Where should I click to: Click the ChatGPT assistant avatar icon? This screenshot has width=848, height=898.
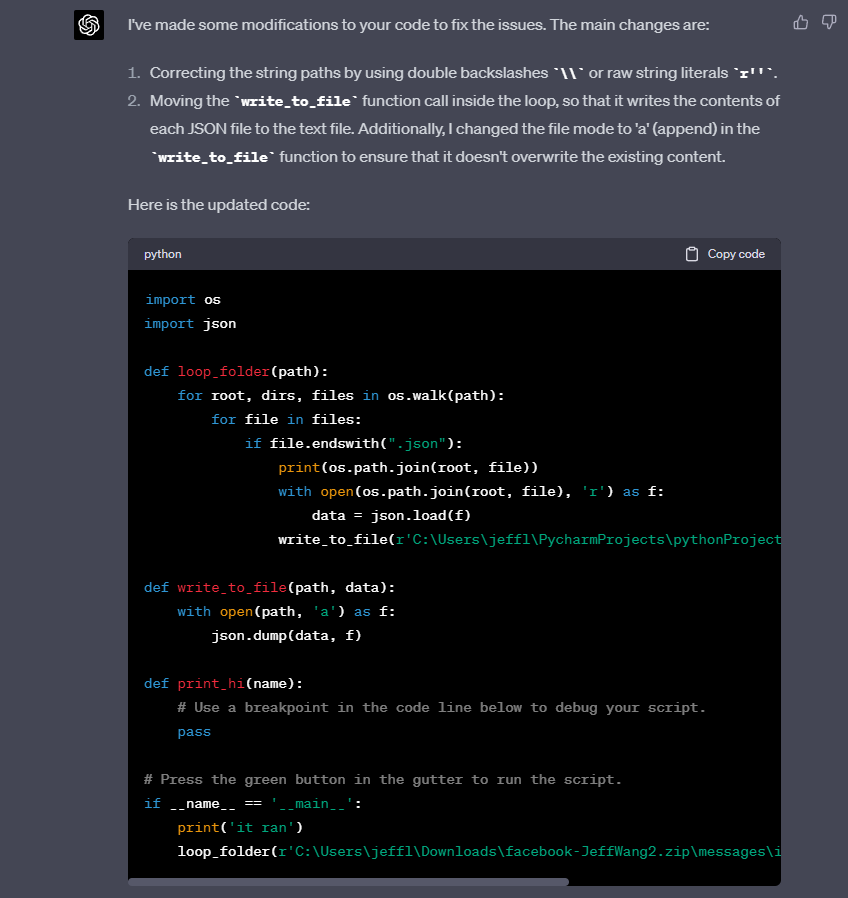click(89, 25)
